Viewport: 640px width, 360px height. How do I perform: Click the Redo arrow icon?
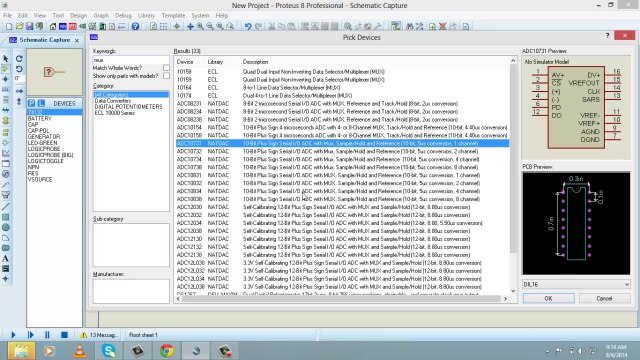tap(258, 26)
